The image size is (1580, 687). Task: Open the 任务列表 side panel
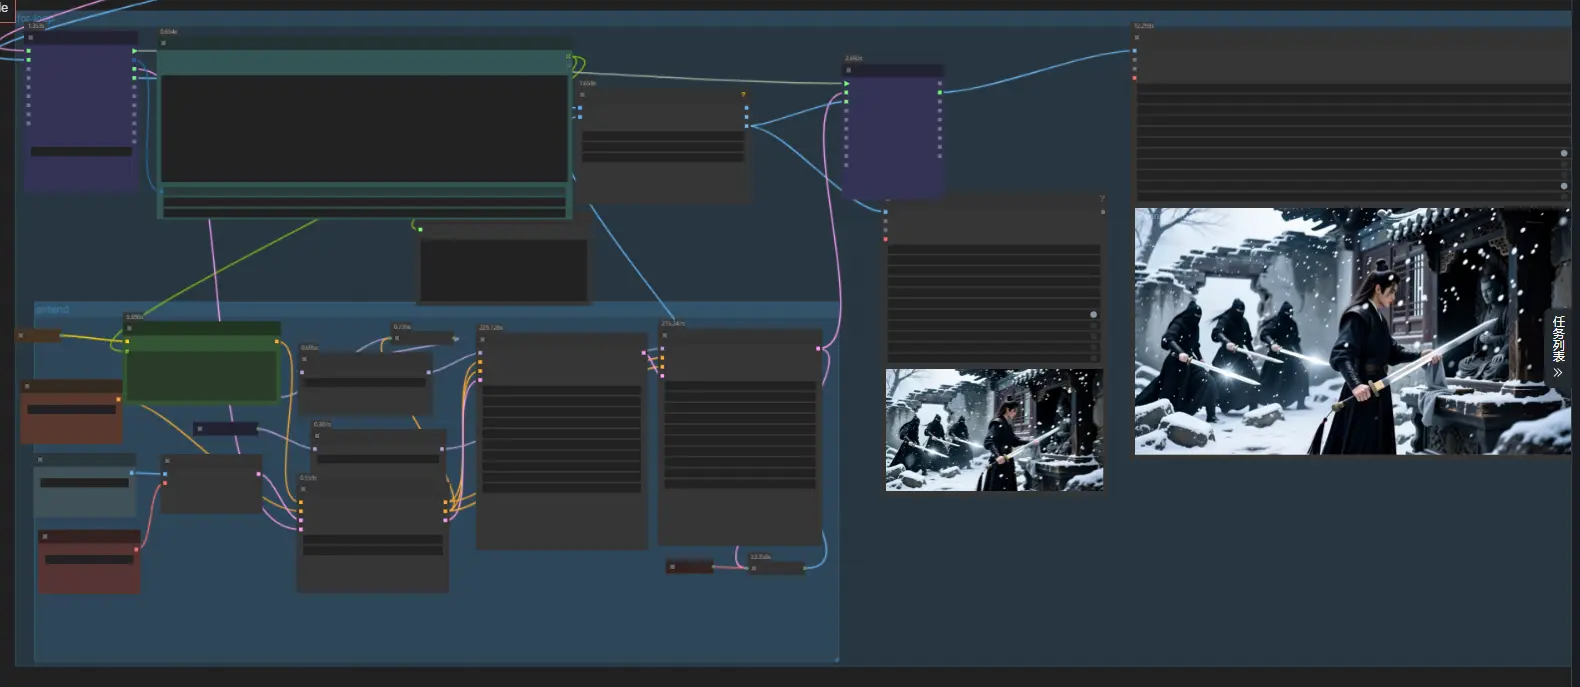click(1558, 338)
